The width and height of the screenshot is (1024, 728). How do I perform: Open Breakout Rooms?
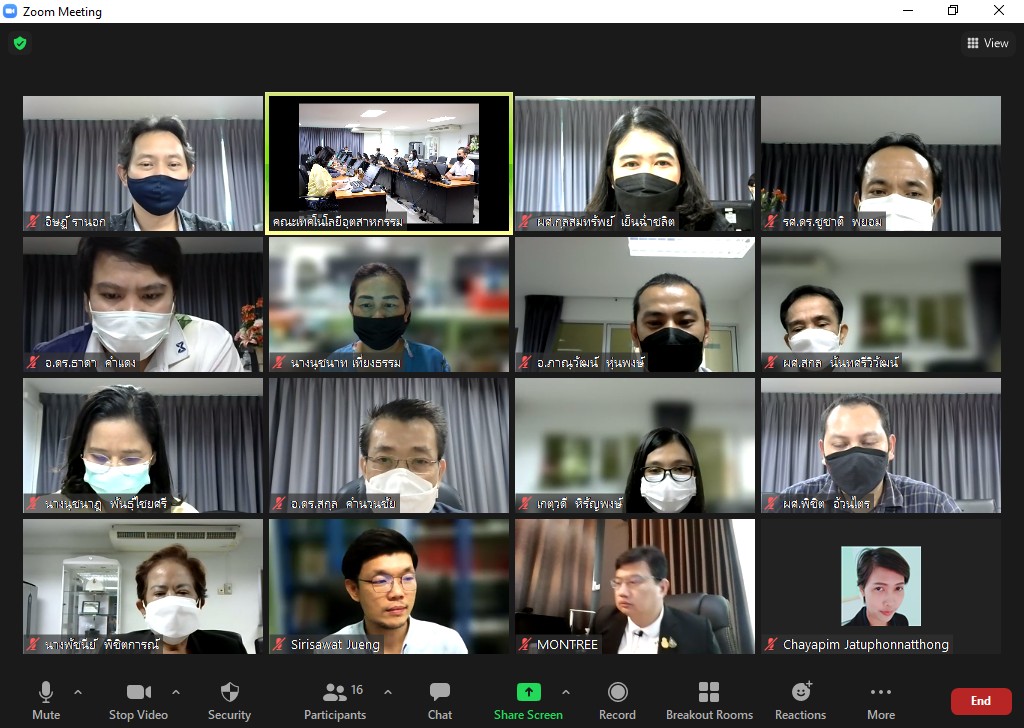click(x=709, y=701)
